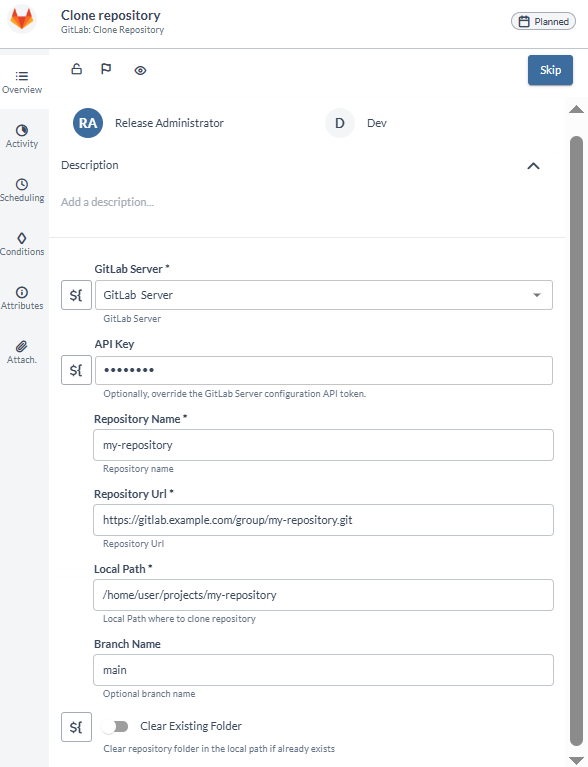Click the 'Clear Existing Folder' label
This screenshot has height=767, width=588.
click(191, 726)
